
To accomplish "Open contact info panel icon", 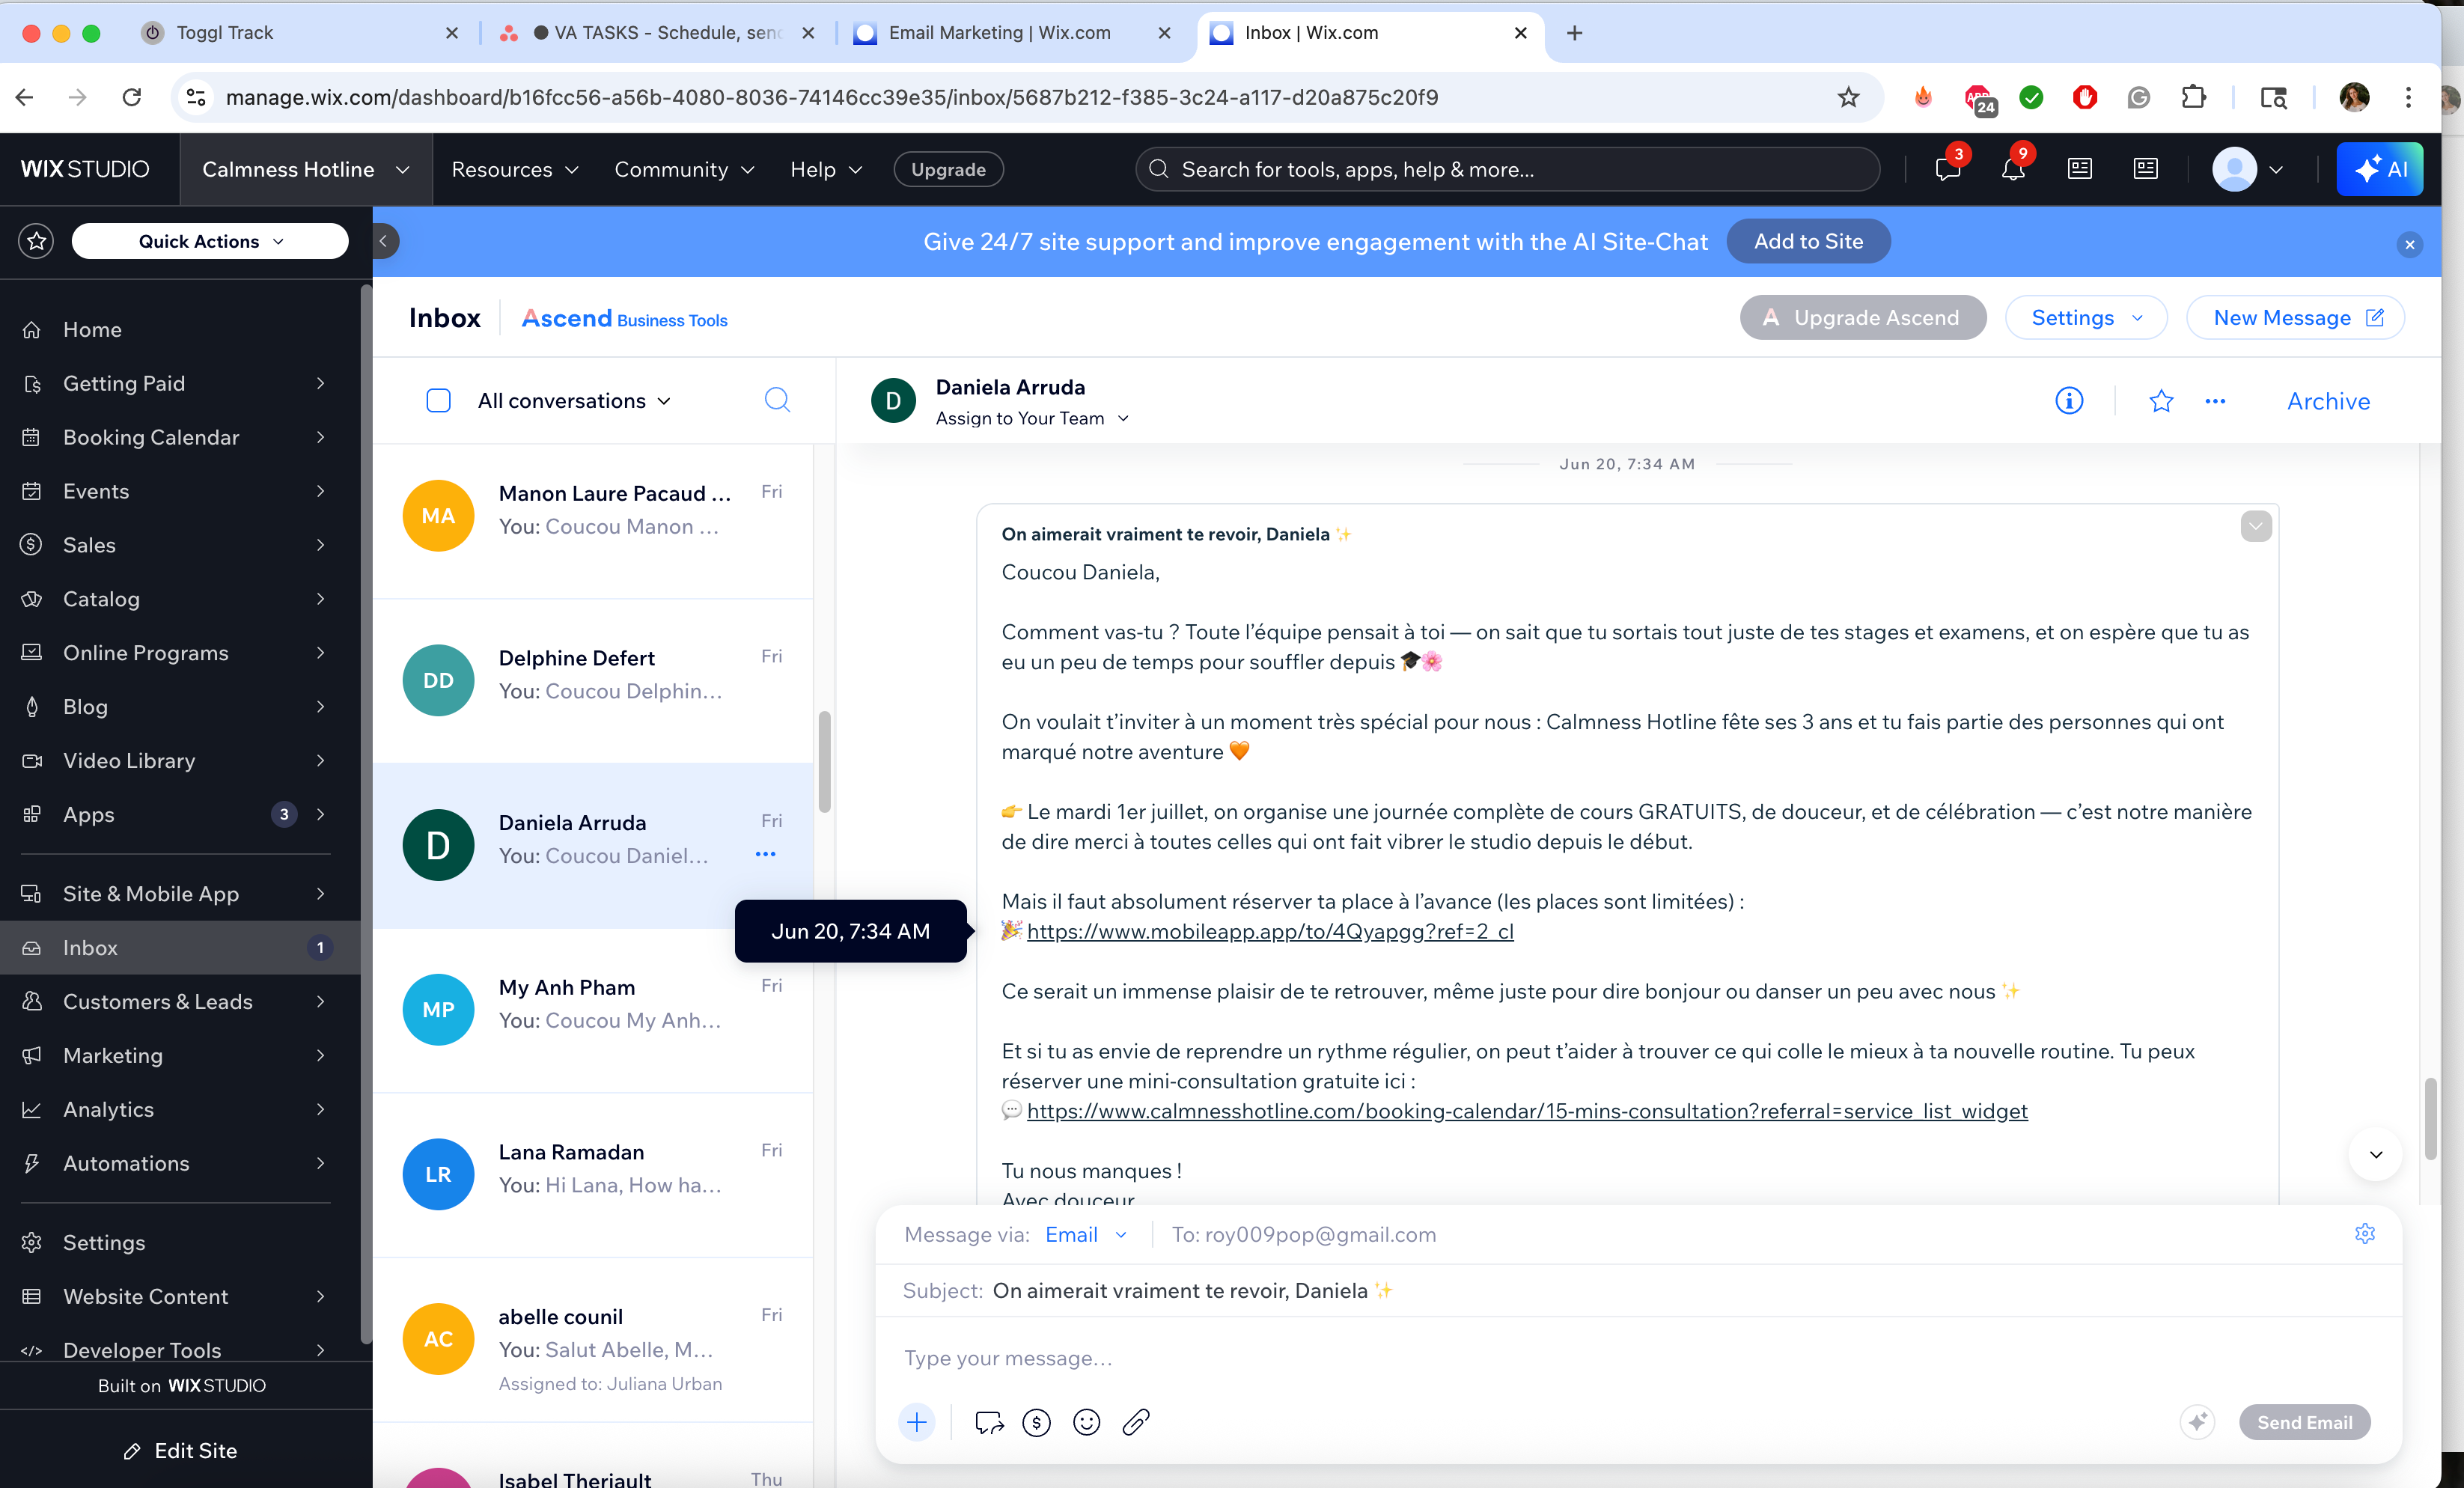I will pos(2068,401).
